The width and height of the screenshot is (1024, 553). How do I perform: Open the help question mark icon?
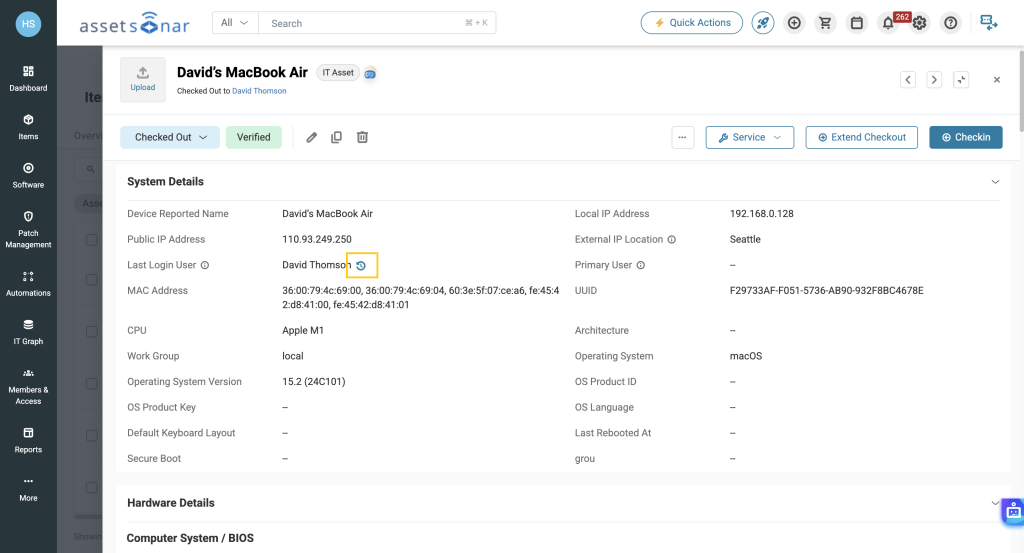(951, 23)
